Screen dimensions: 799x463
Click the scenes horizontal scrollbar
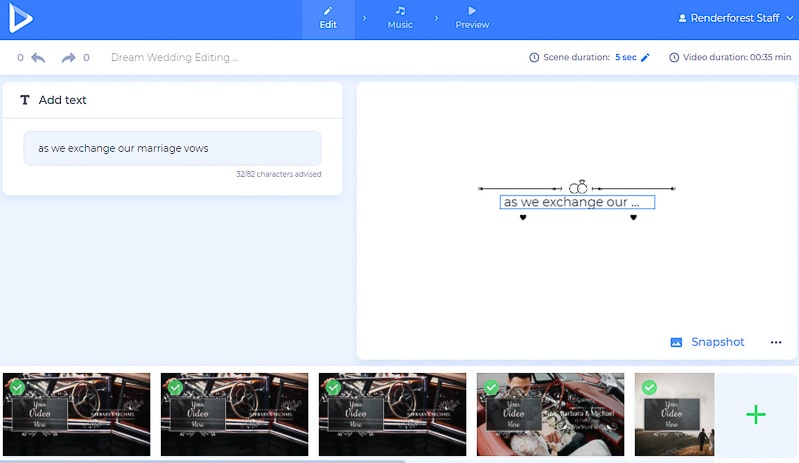tap(204, 461)
